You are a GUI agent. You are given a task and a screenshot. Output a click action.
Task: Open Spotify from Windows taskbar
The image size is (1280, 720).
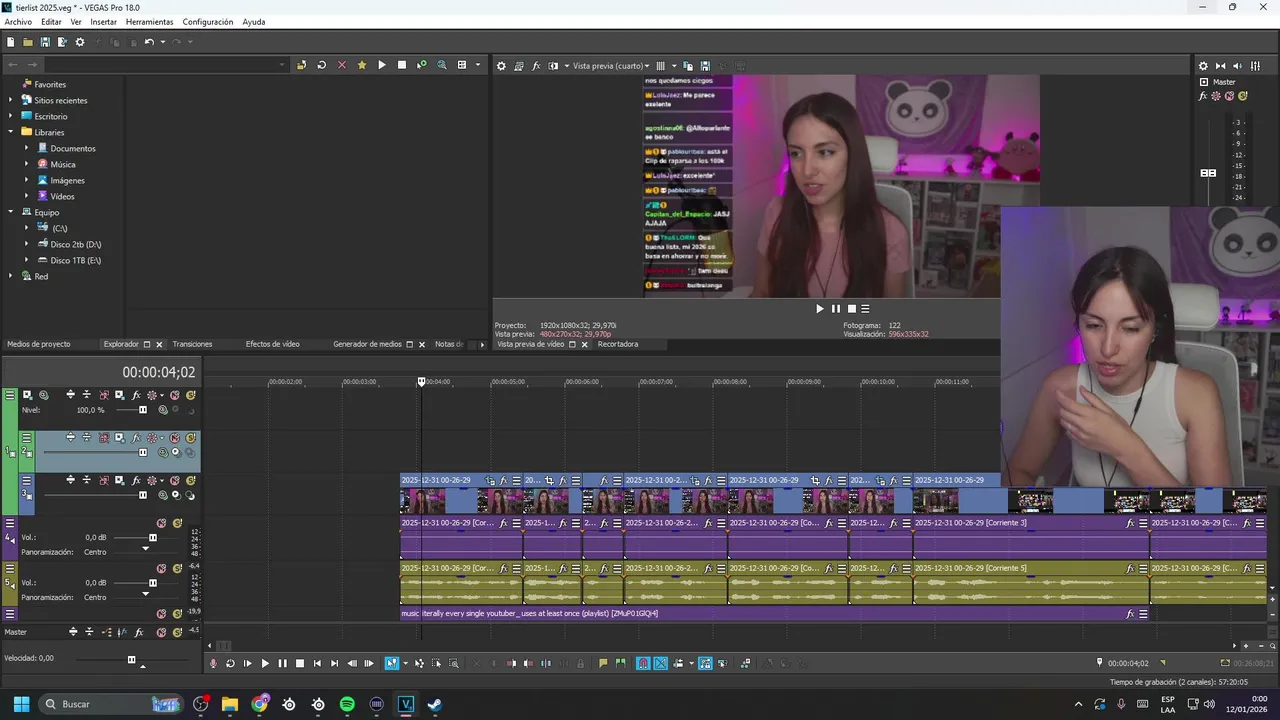[x=347, y=704]
